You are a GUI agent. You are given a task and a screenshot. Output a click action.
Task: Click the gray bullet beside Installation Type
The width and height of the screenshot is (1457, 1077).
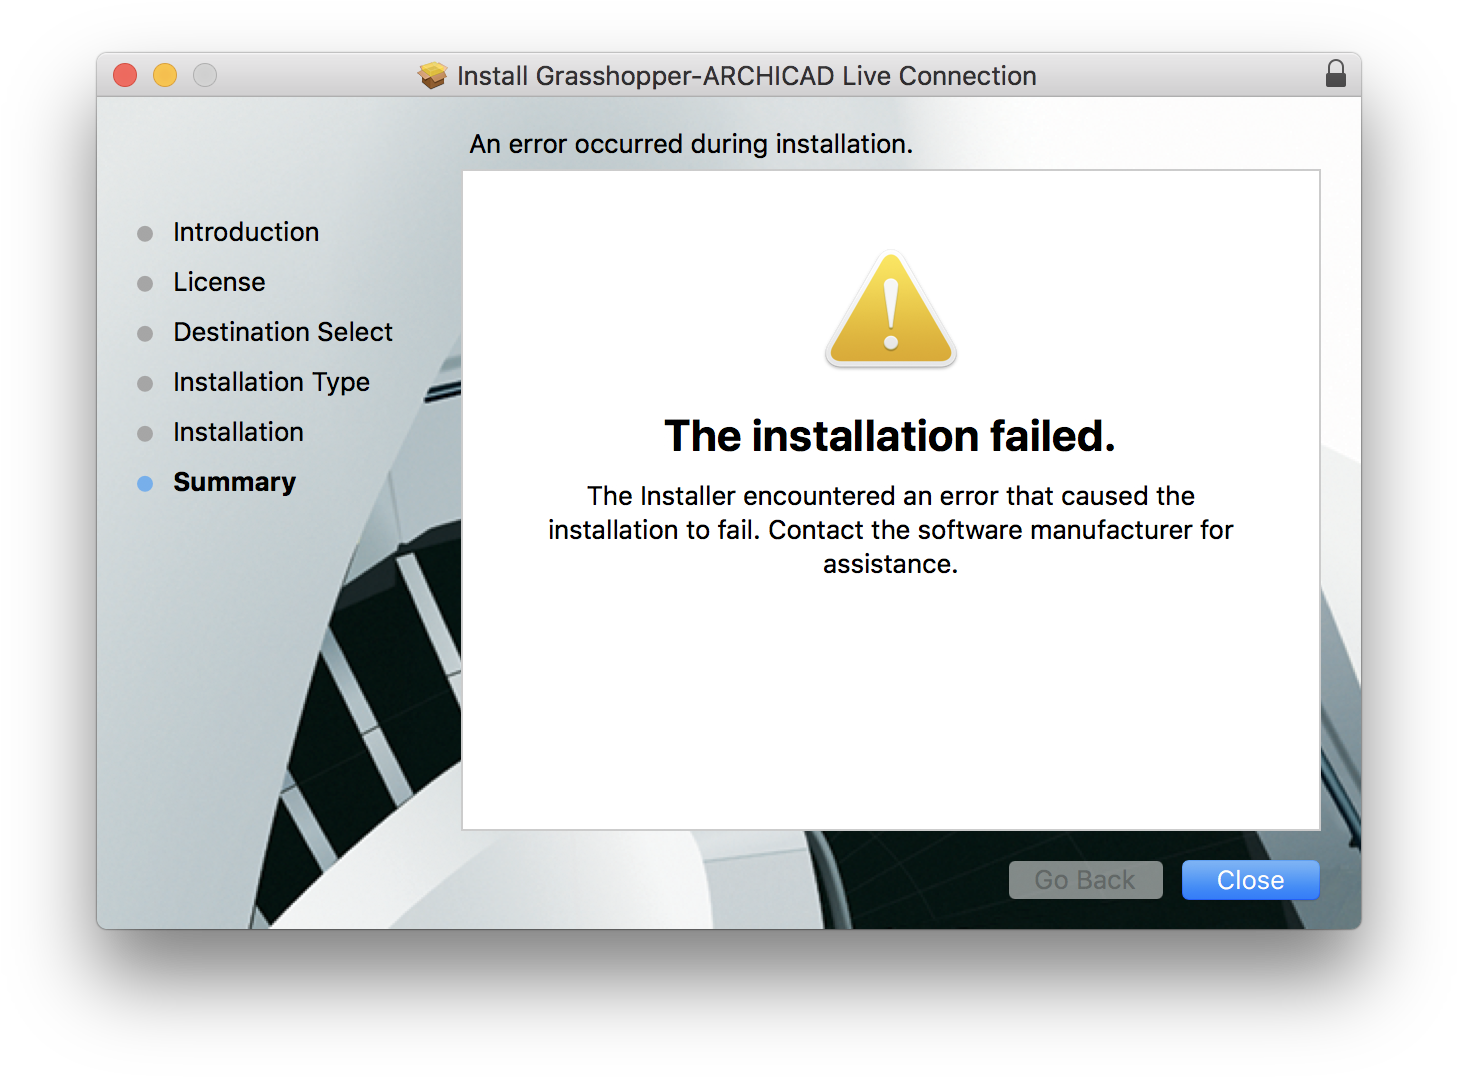(x=145, y=384)
